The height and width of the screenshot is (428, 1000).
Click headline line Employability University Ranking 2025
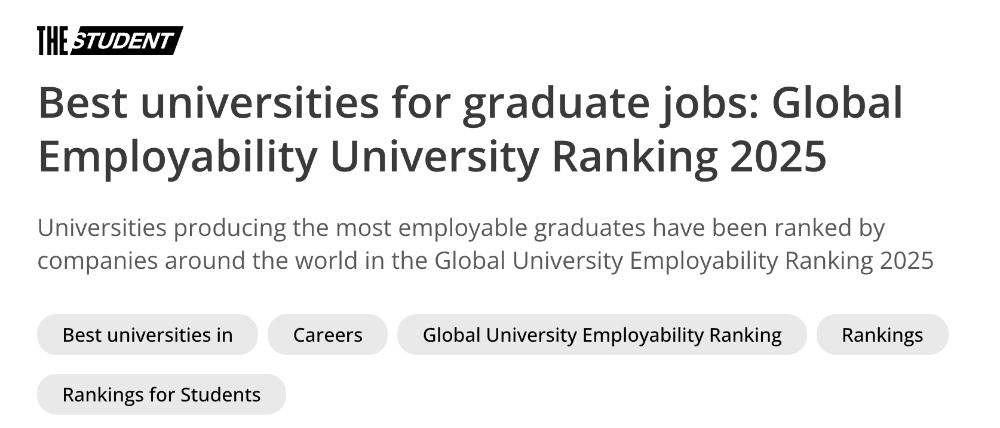[x=432, y=158]
